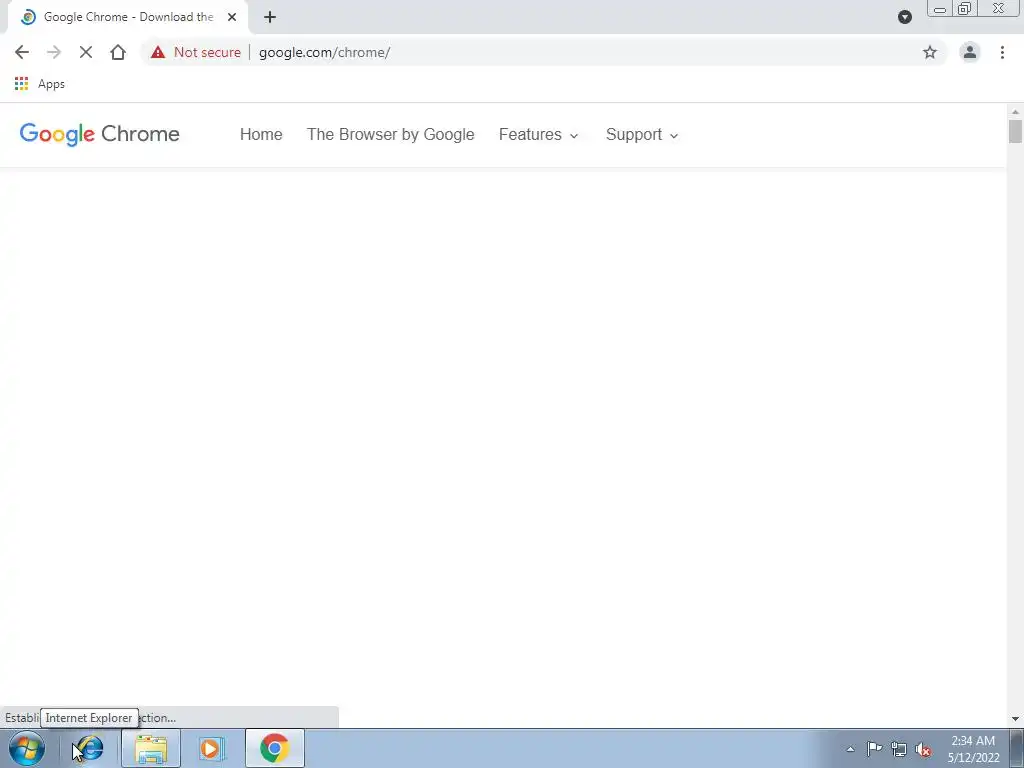Screen dimensions: 1024x768
Task: Click Chrome icon in the taskbar
Action: click(275, 748)
